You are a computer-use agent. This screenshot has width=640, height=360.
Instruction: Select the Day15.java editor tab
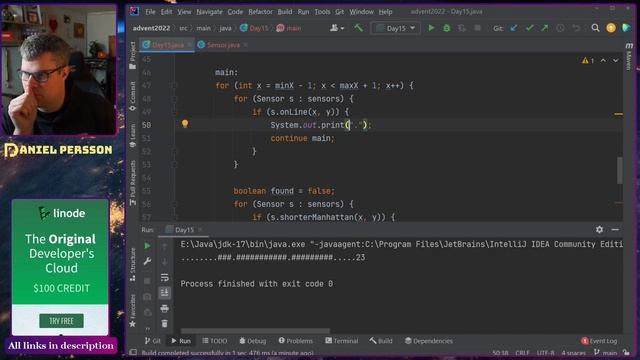pos(167,45)
